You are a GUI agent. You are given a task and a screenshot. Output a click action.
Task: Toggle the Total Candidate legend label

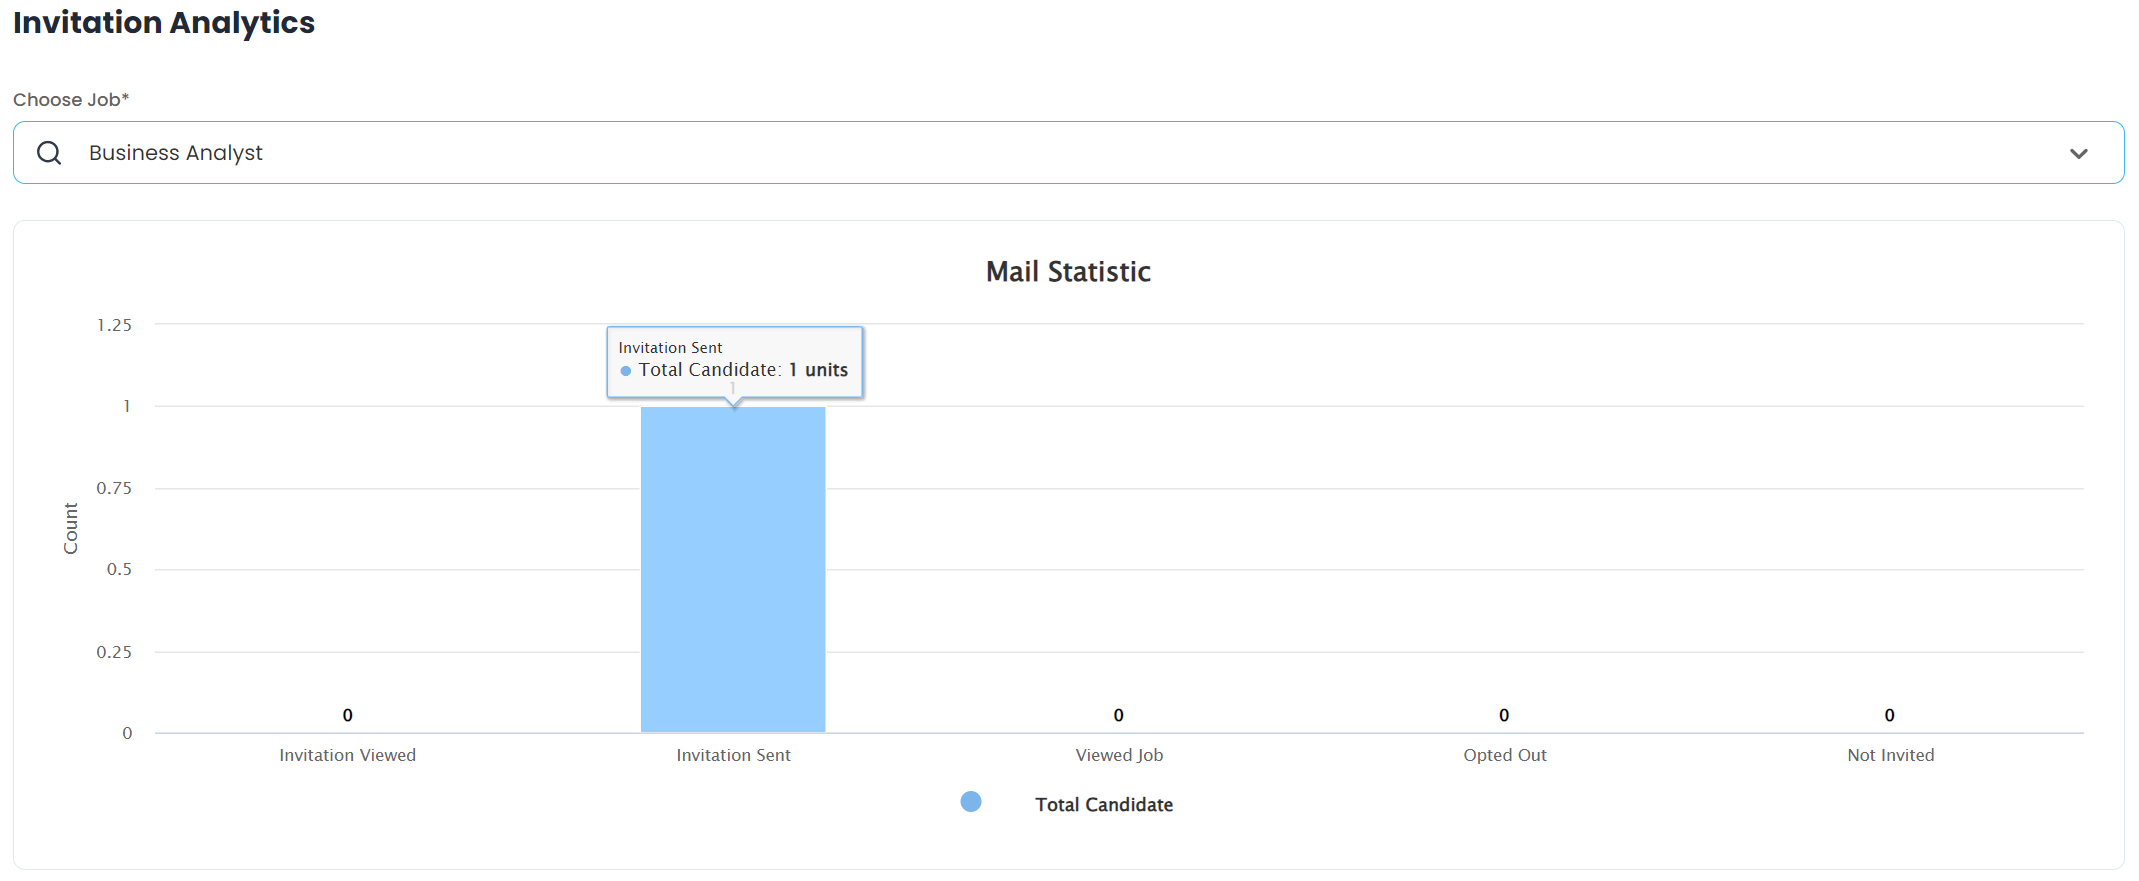point(1103,805)
